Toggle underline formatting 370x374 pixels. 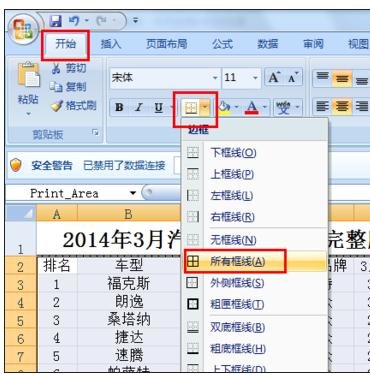point(159,107)
